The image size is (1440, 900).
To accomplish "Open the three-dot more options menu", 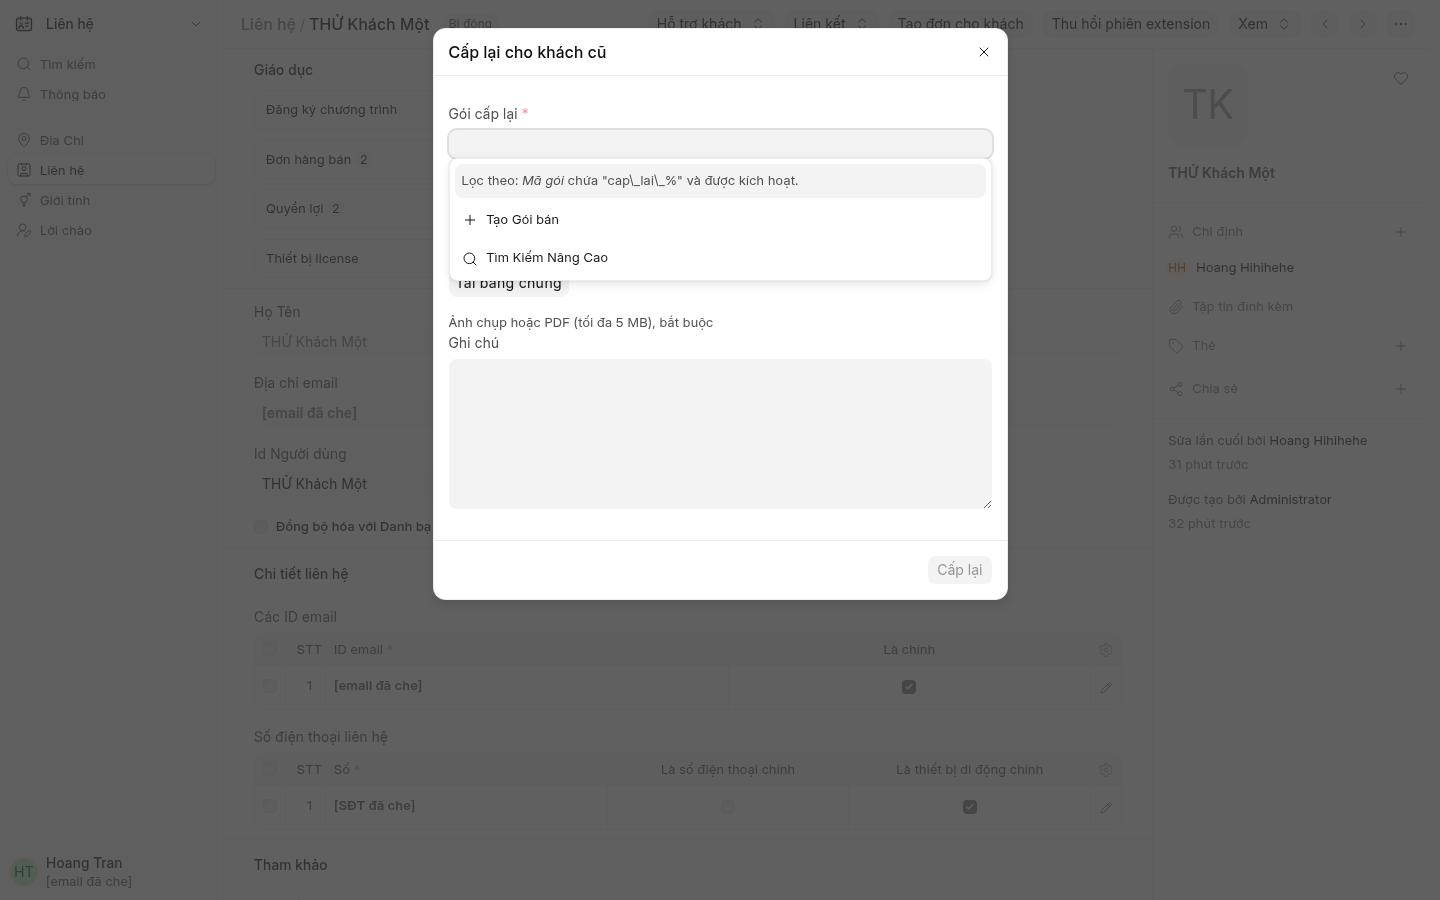I will click(x=1401, y=24).
